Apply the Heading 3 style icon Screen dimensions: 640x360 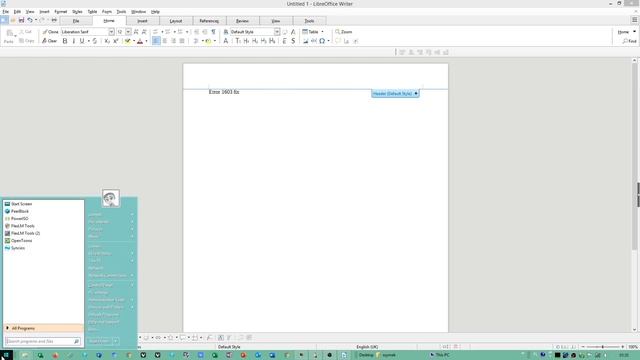pos(264,41)
